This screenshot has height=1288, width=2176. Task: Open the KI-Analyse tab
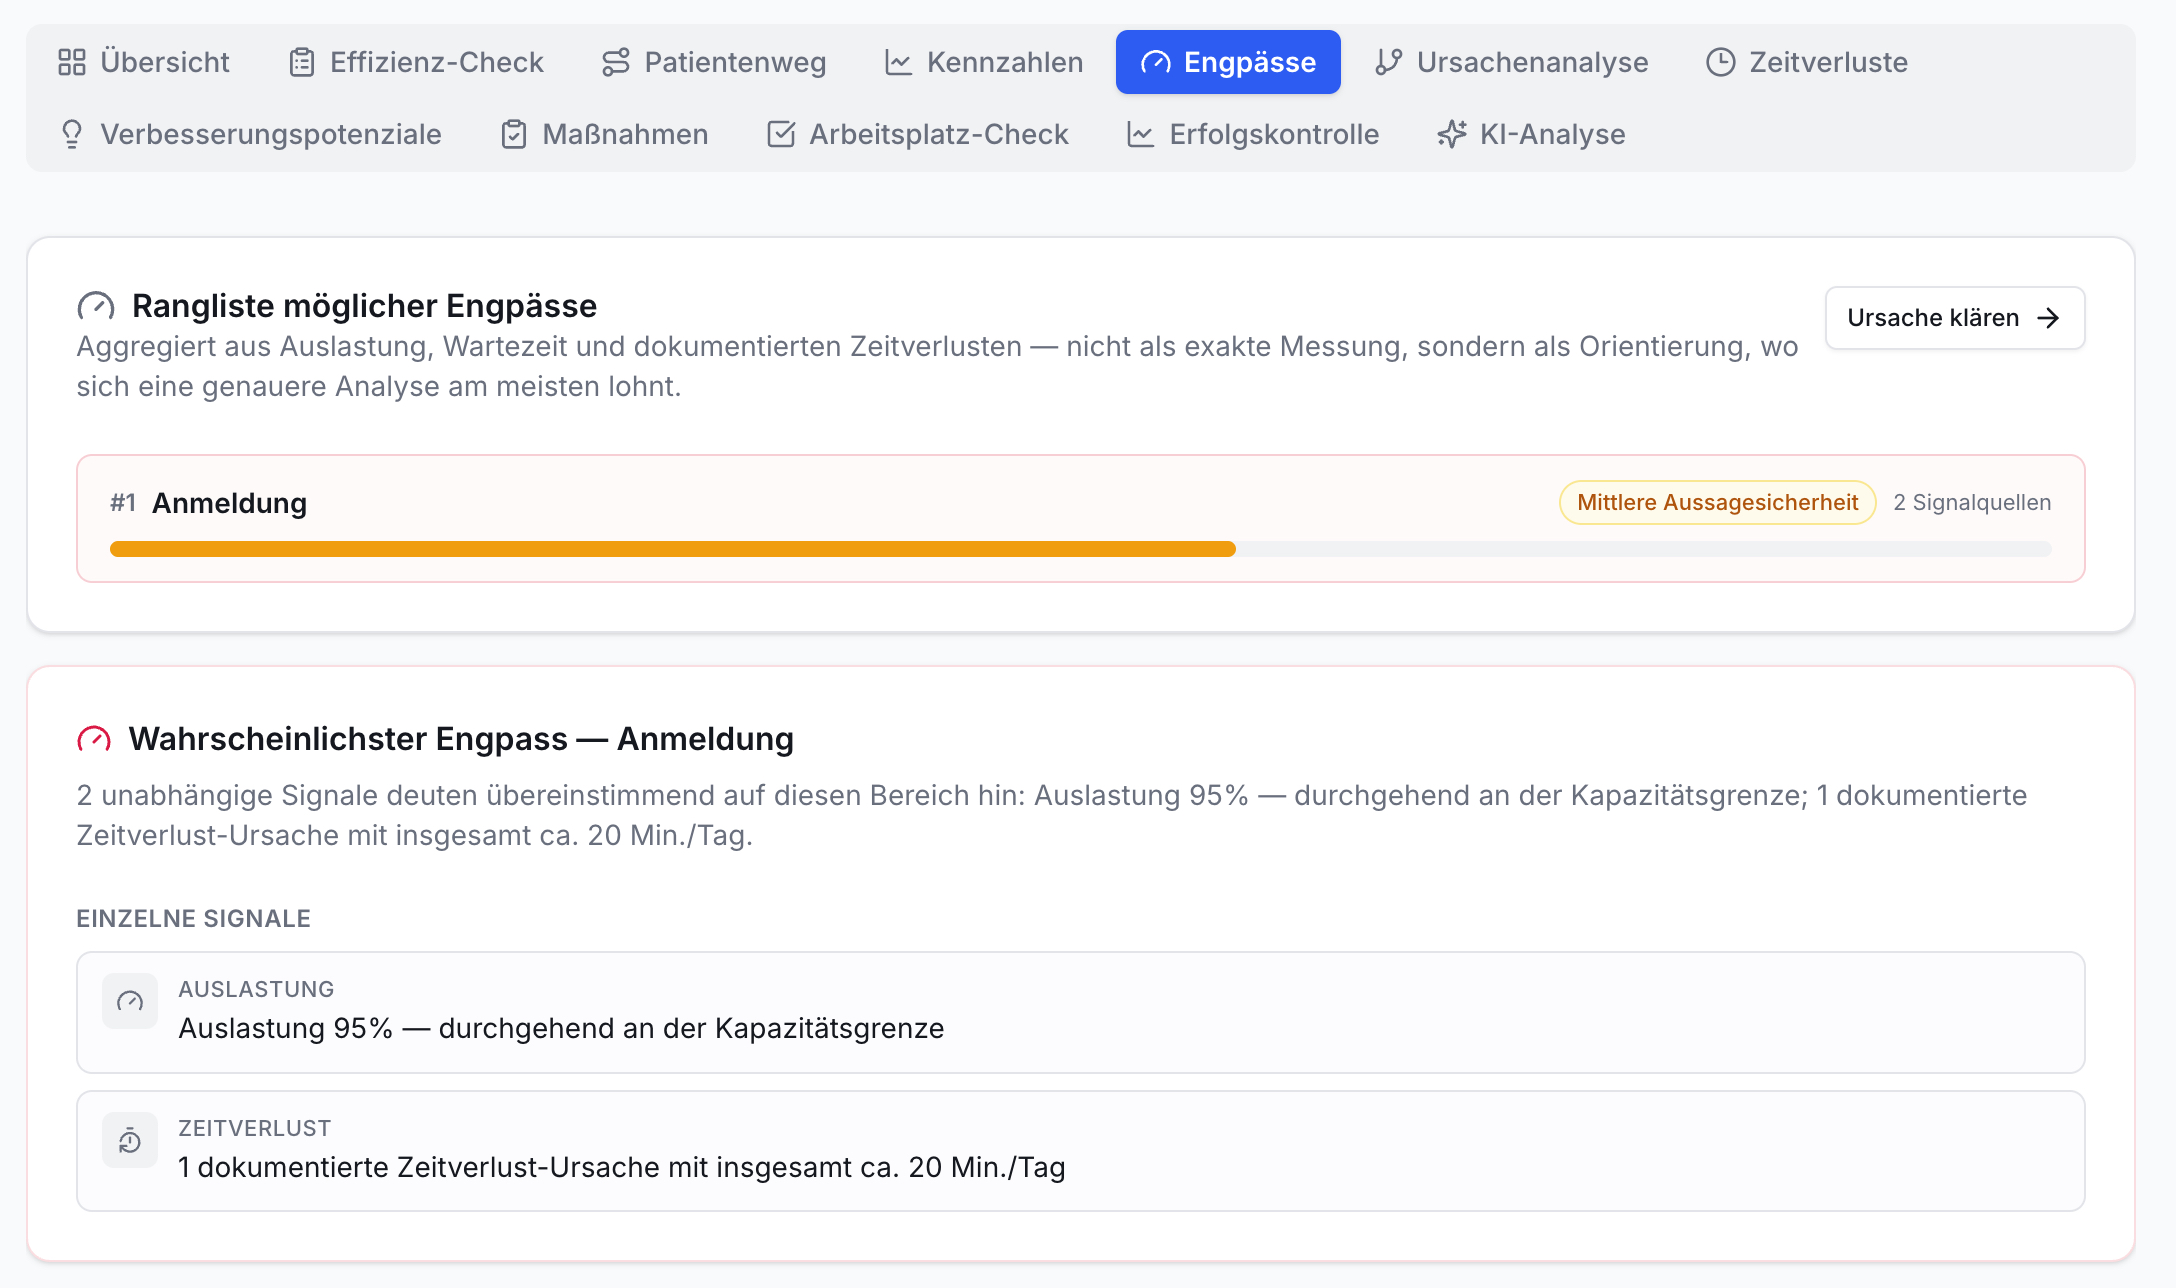pyautogui.click(x=1531, y=134)
